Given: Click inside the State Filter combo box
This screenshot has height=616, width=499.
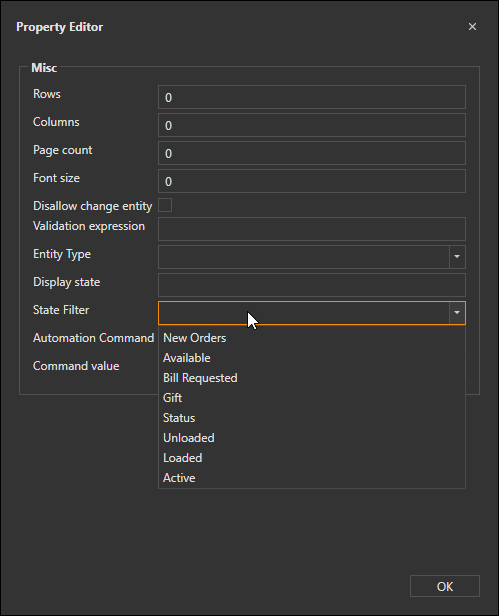Looking at the screenshot, I should tap(304, 313).
